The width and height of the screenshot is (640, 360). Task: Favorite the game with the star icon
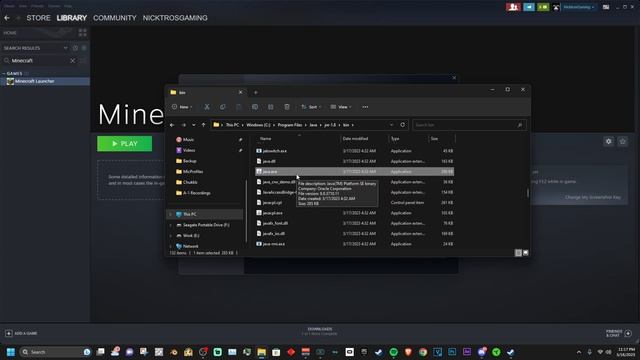(x=622, y=141)
